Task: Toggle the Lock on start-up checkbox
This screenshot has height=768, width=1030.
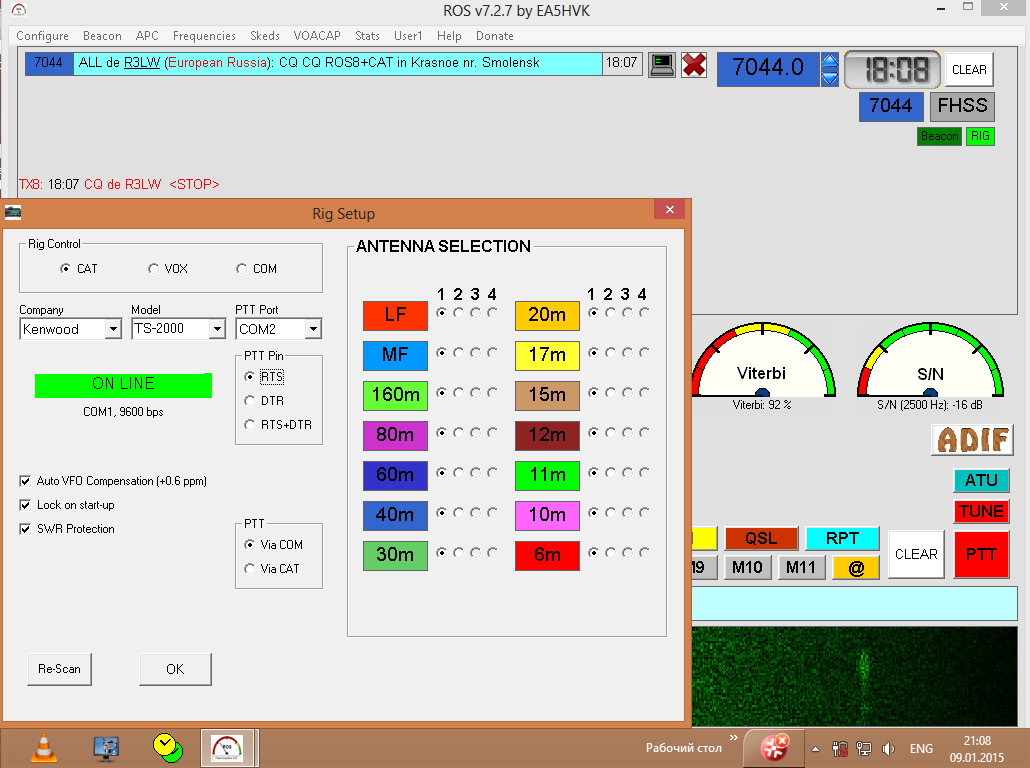Action: [25, 505]
